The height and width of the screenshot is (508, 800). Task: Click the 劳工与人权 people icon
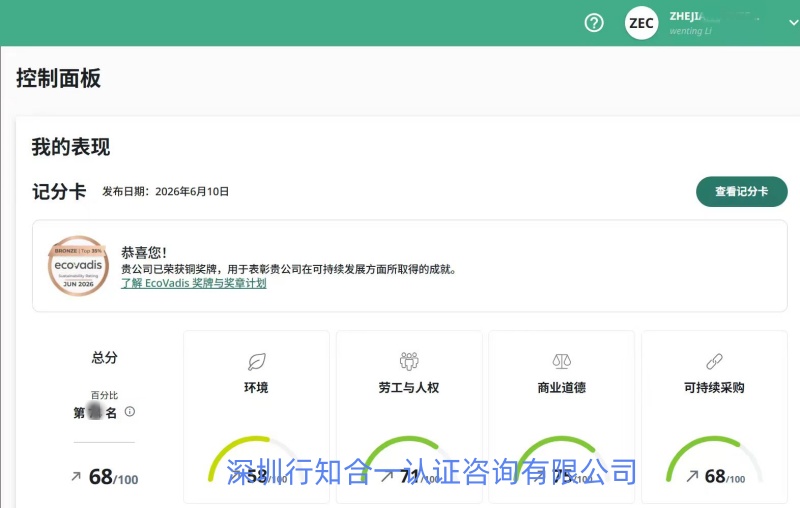[409, 361]
